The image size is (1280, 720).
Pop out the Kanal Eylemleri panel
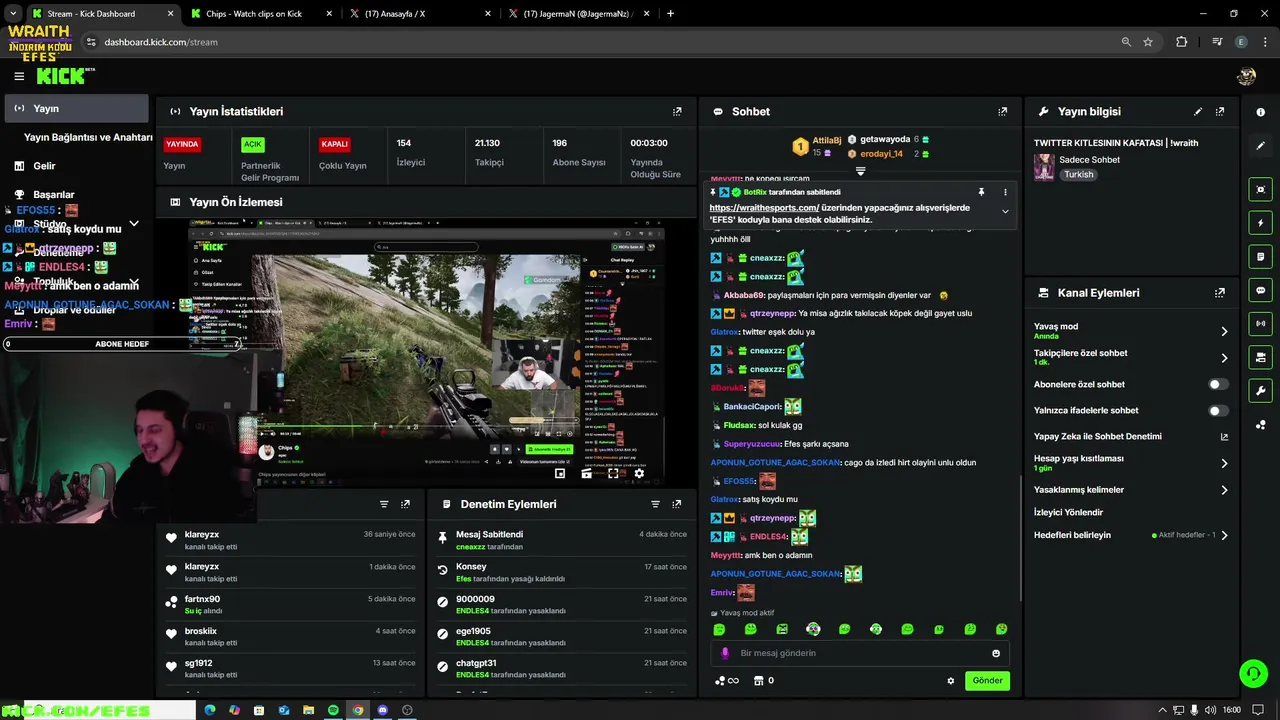(x=1220, y=293)
